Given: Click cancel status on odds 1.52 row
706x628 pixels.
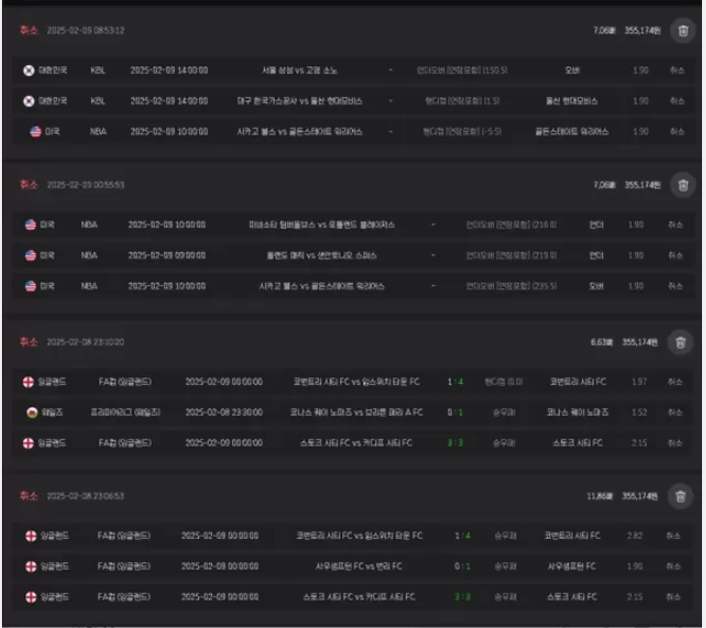Looking at the screenshot, I should (x=674, y=412).
